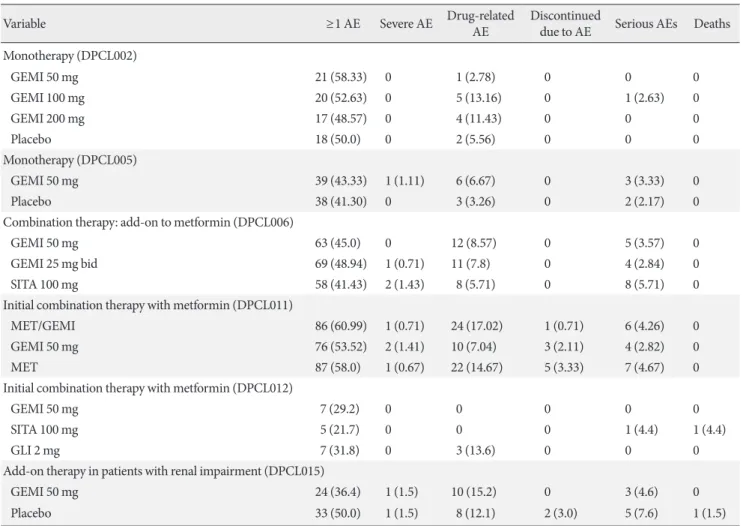The image size is (749, 526).
Task: Select the value "24 (36.4)"
Action: [x=337, y=492]
